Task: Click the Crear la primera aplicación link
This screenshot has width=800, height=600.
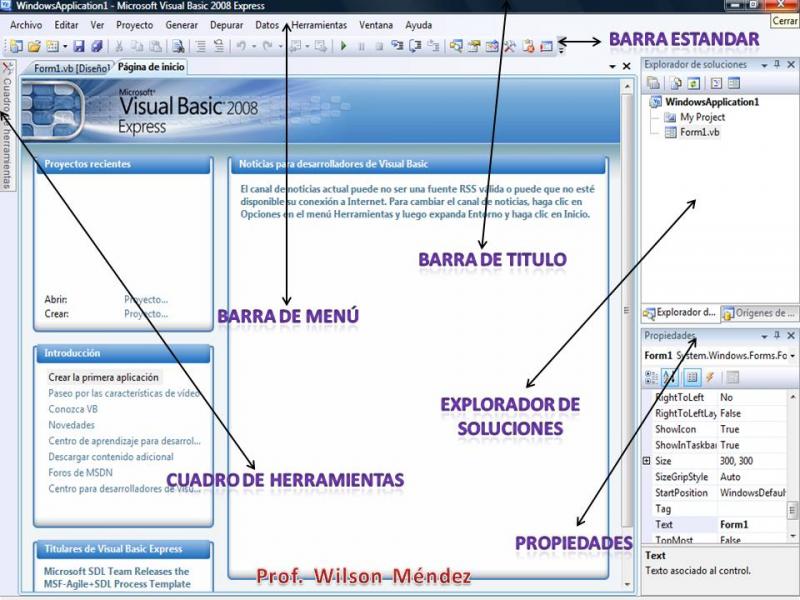Action: point(104,378)
